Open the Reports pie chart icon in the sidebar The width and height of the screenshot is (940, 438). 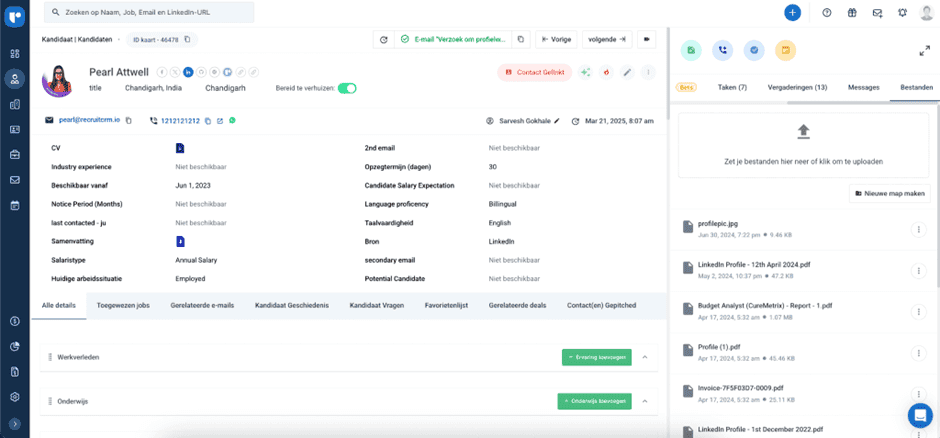click(x=15, y=346)
